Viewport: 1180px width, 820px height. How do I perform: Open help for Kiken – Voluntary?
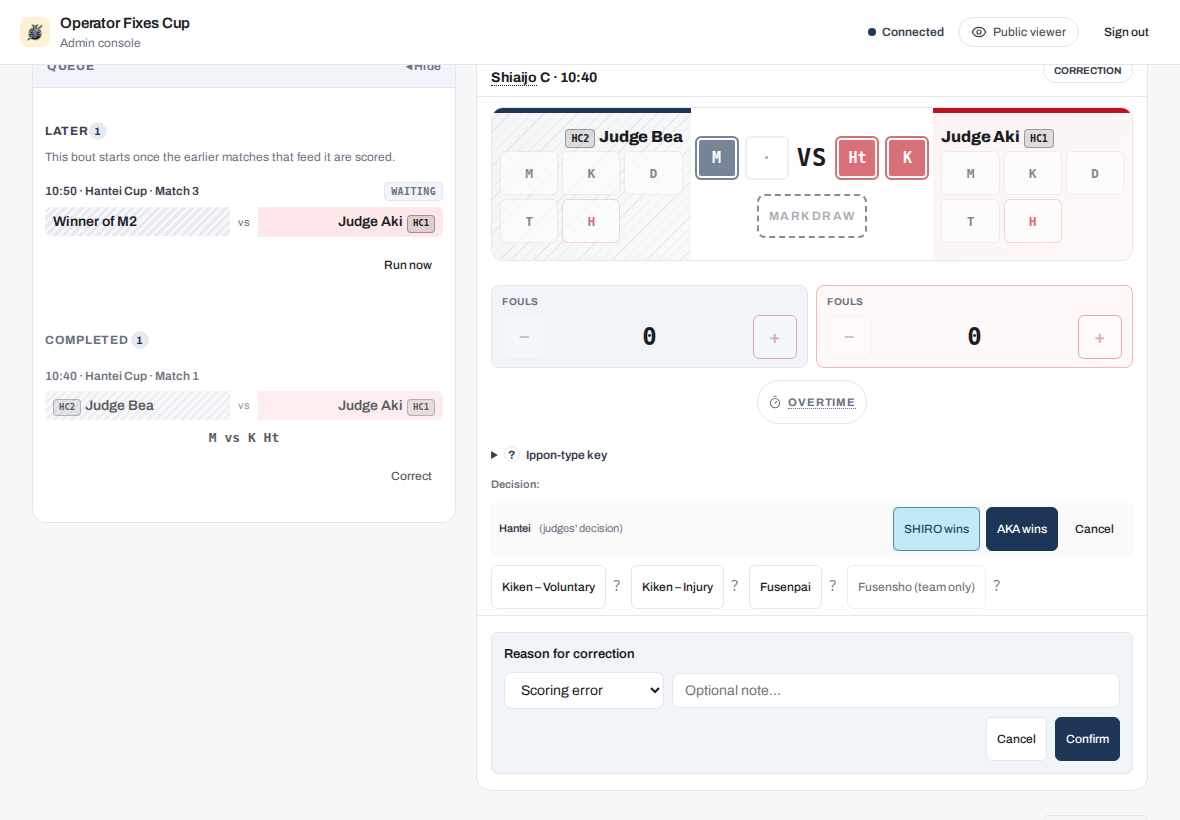tap(616, 586)
